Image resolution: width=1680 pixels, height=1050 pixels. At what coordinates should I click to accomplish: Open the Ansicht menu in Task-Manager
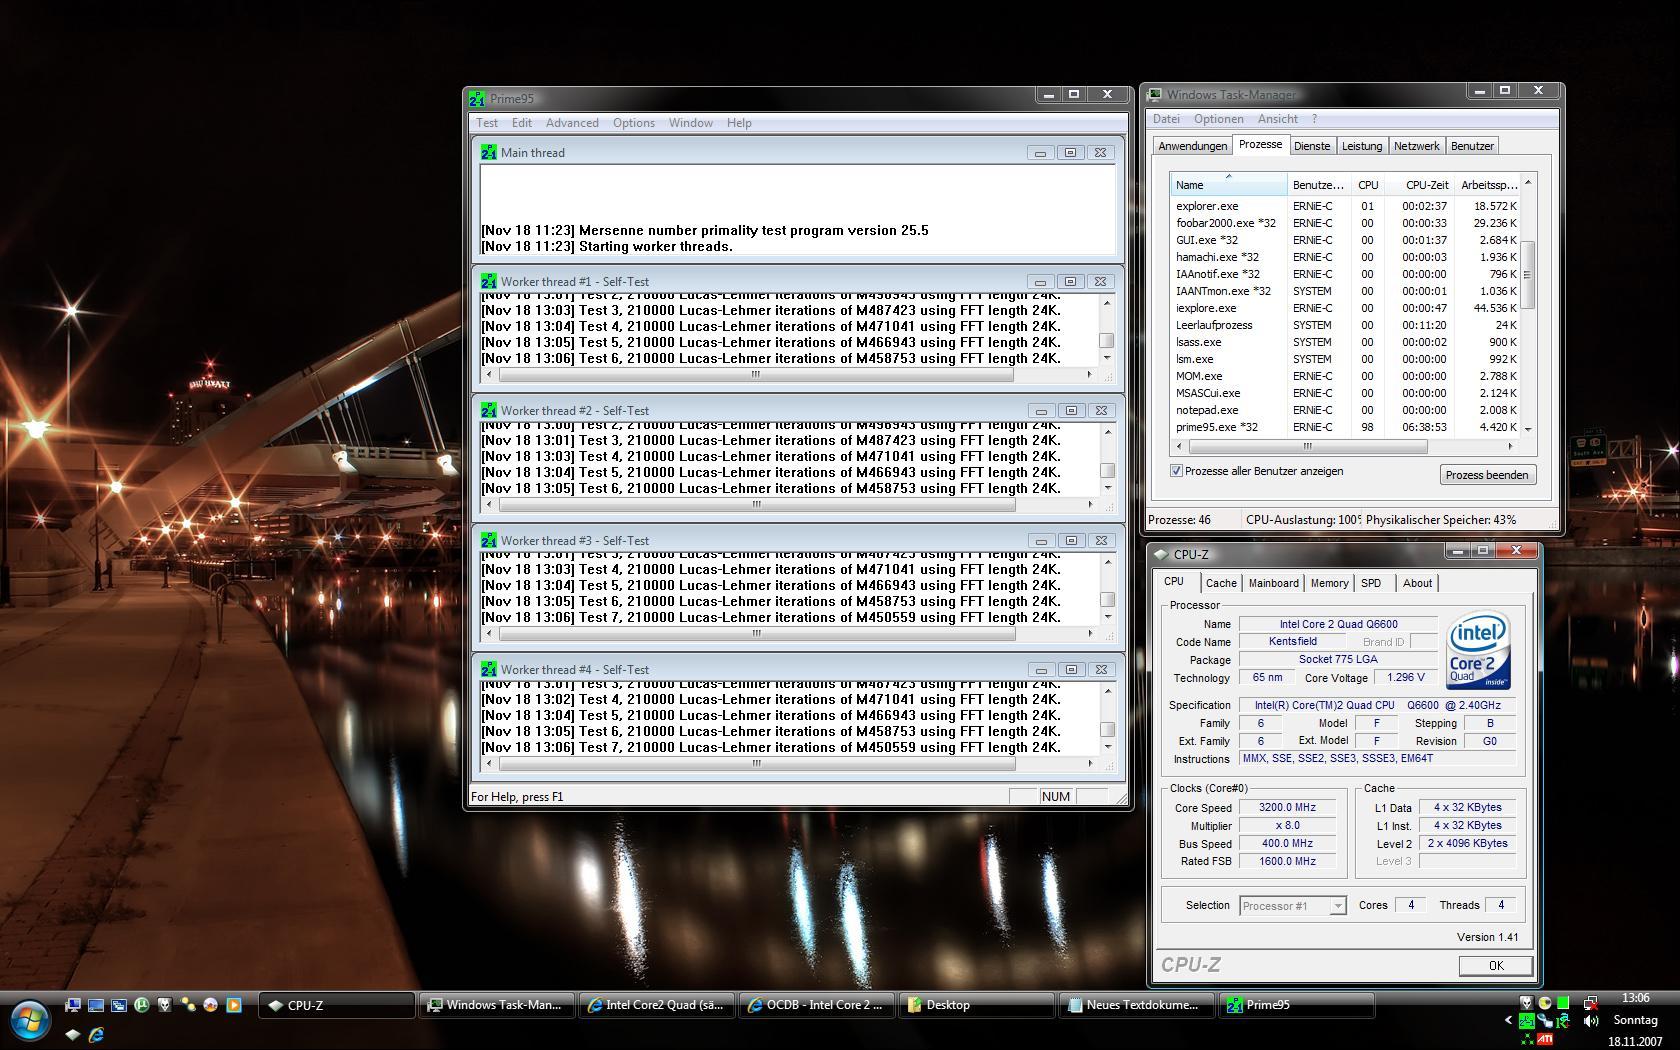point(1278,119)
